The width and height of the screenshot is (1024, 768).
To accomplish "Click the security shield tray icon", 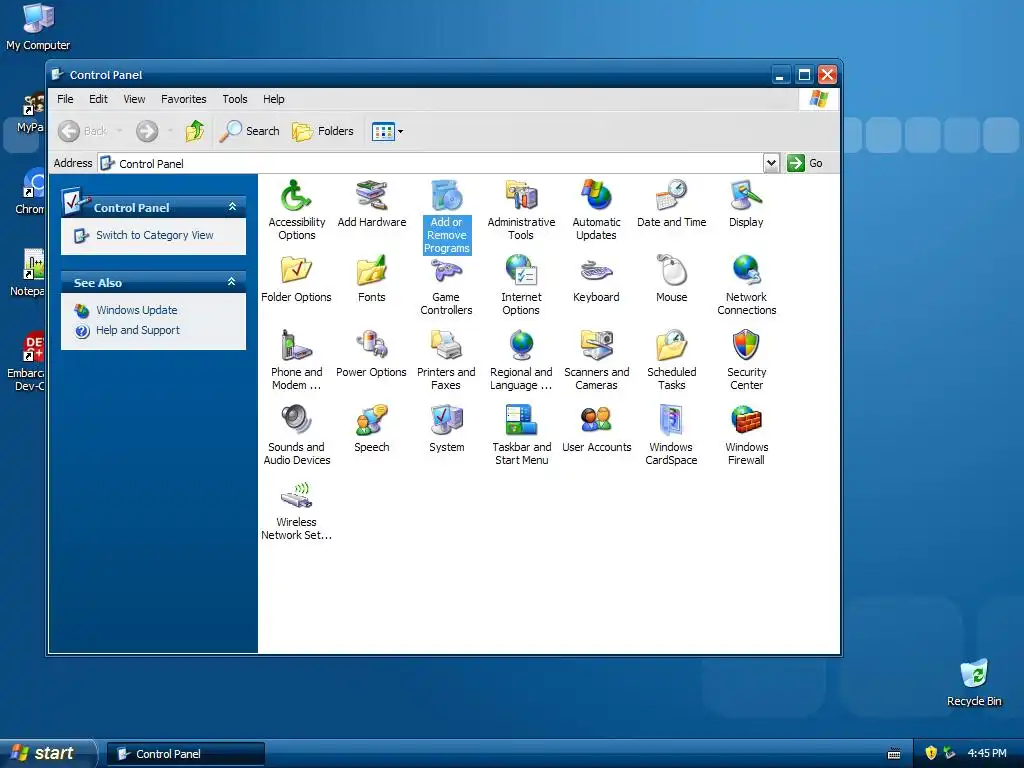I will pos(931,753).
